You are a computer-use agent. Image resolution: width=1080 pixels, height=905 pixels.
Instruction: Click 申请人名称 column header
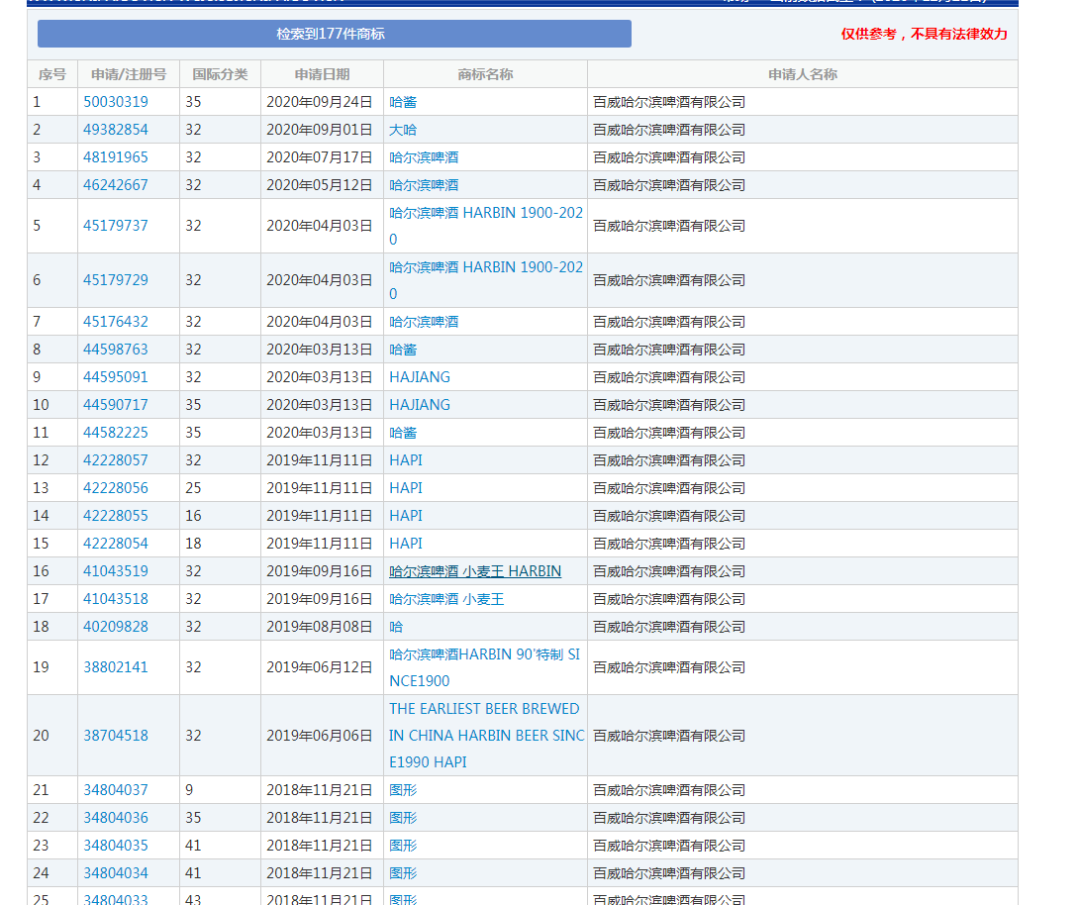coord(802,74)
